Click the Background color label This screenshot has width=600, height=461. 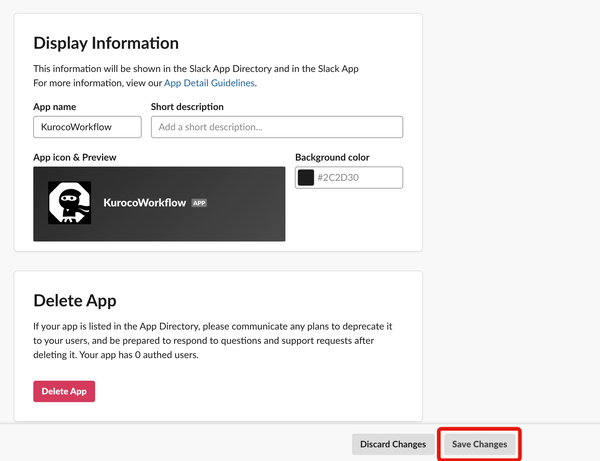coord(332,157)
